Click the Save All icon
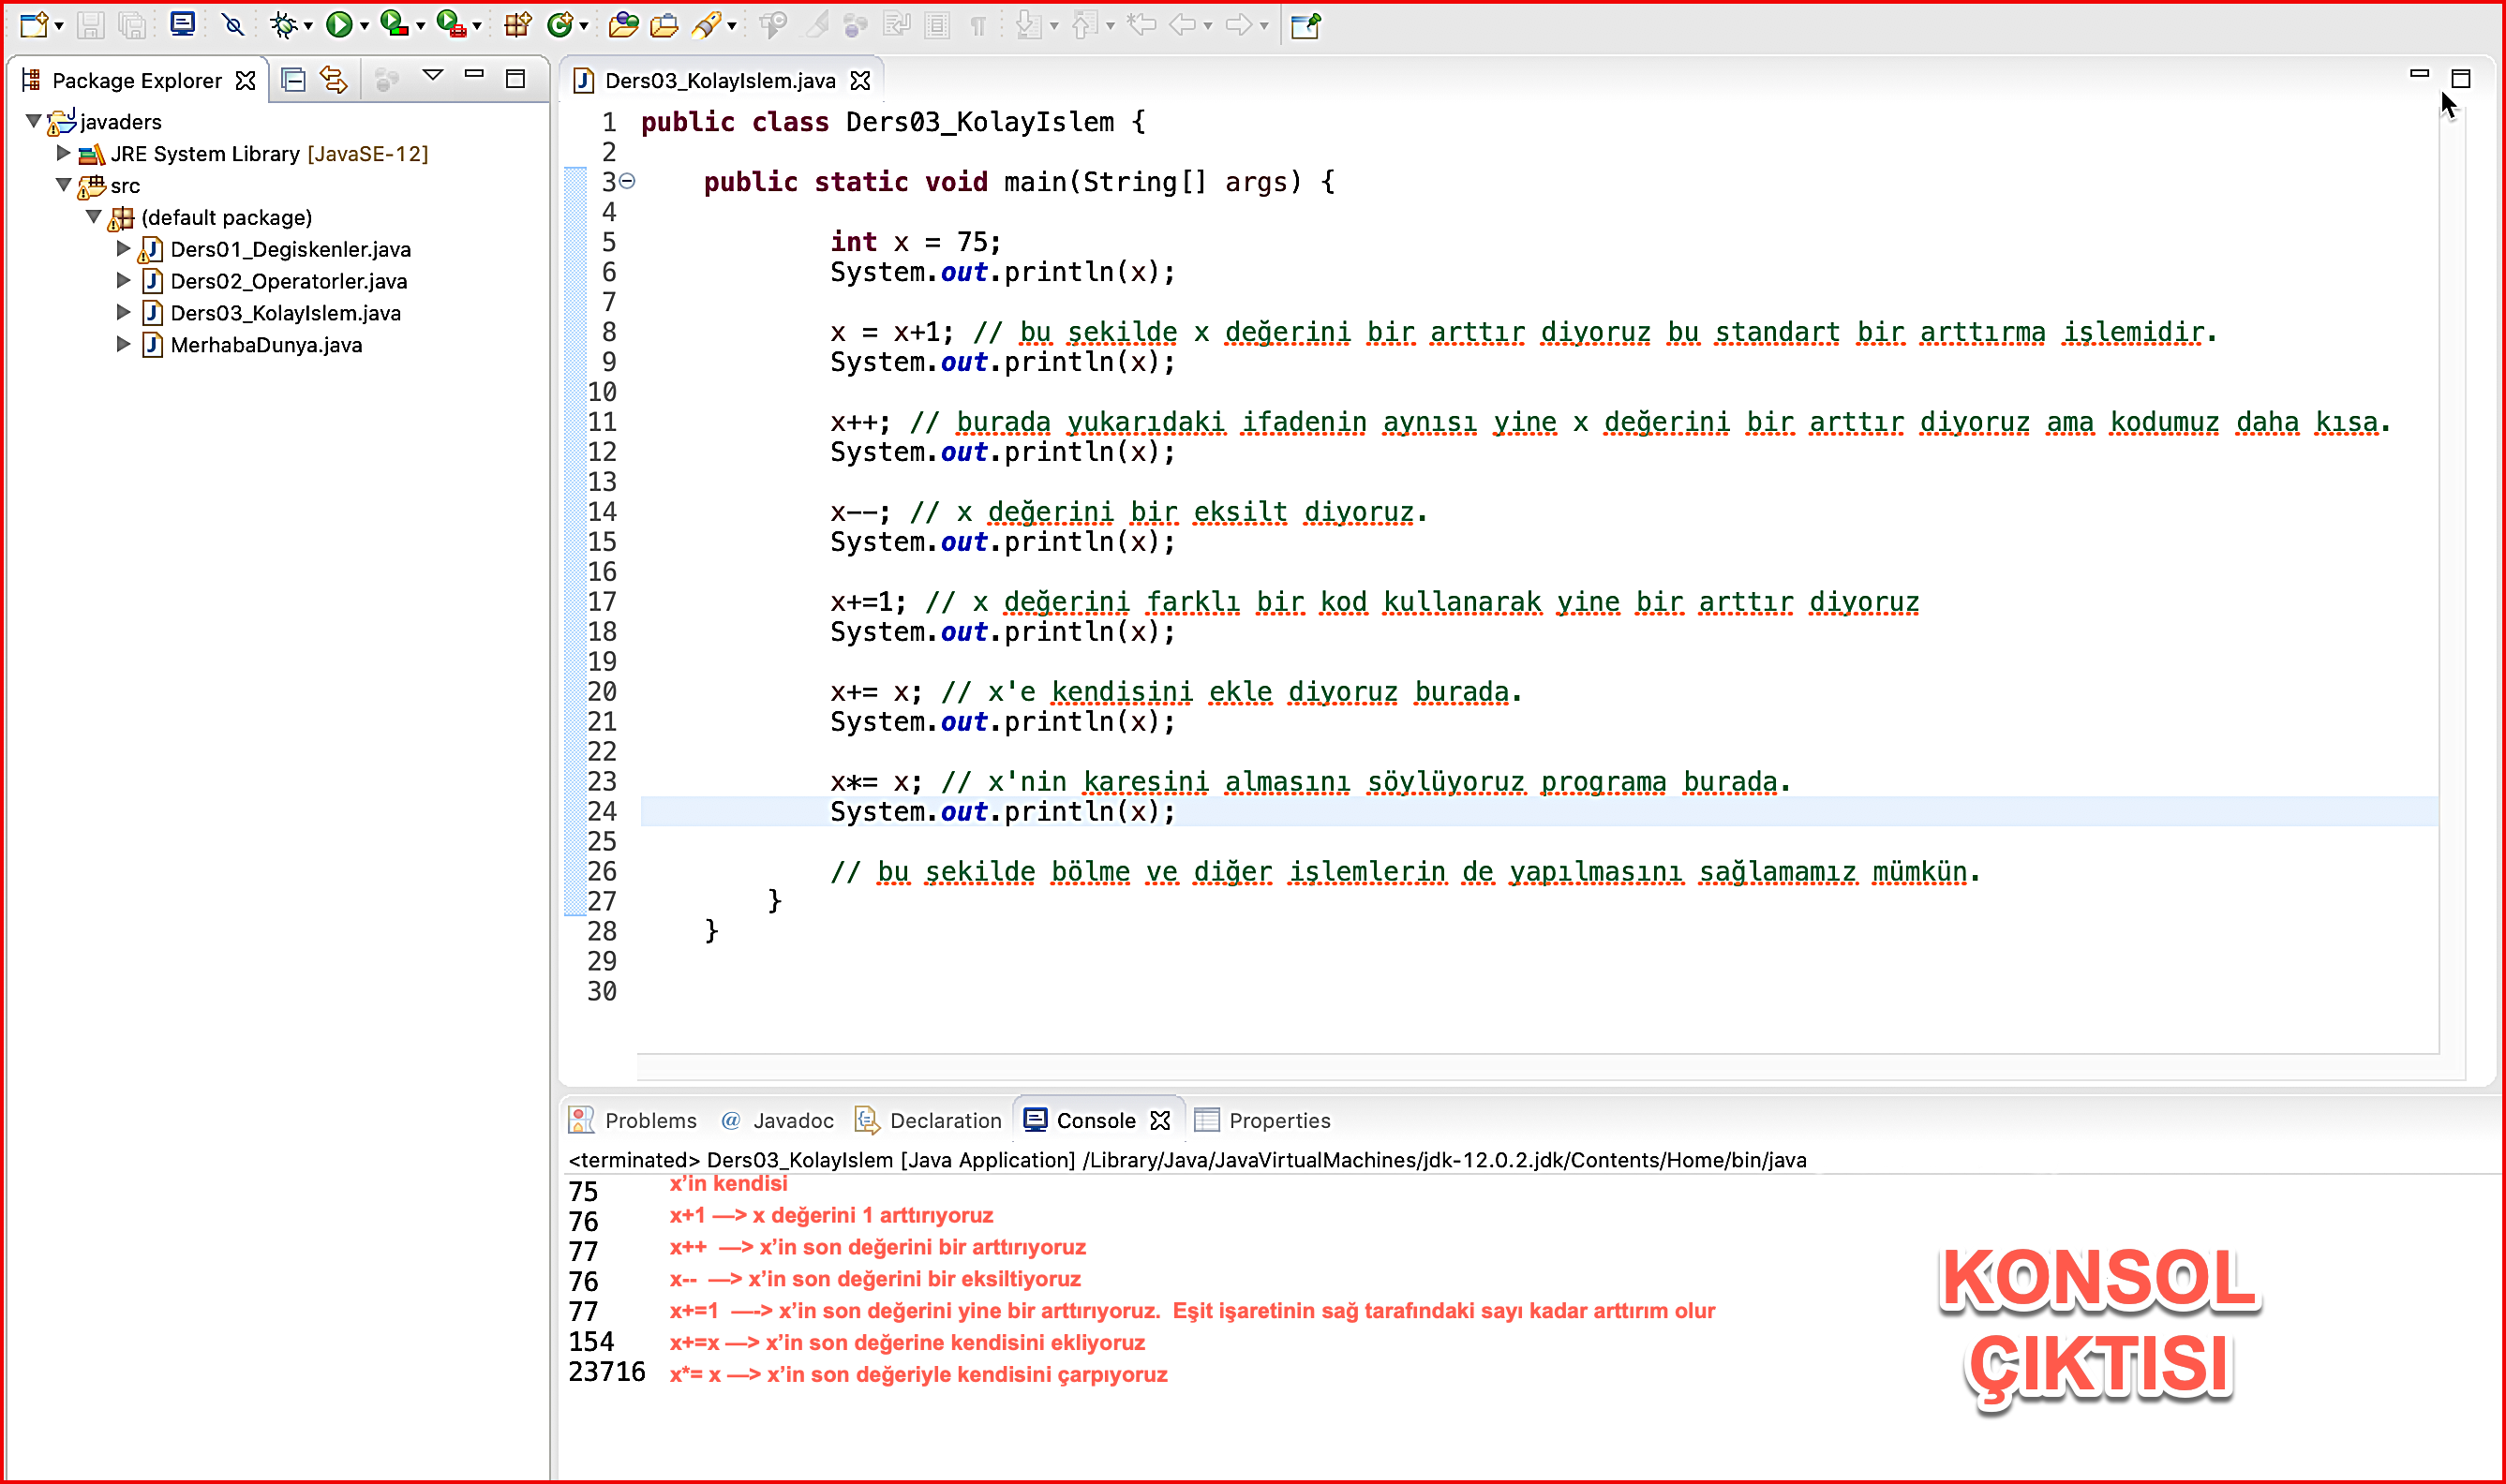 132,25
